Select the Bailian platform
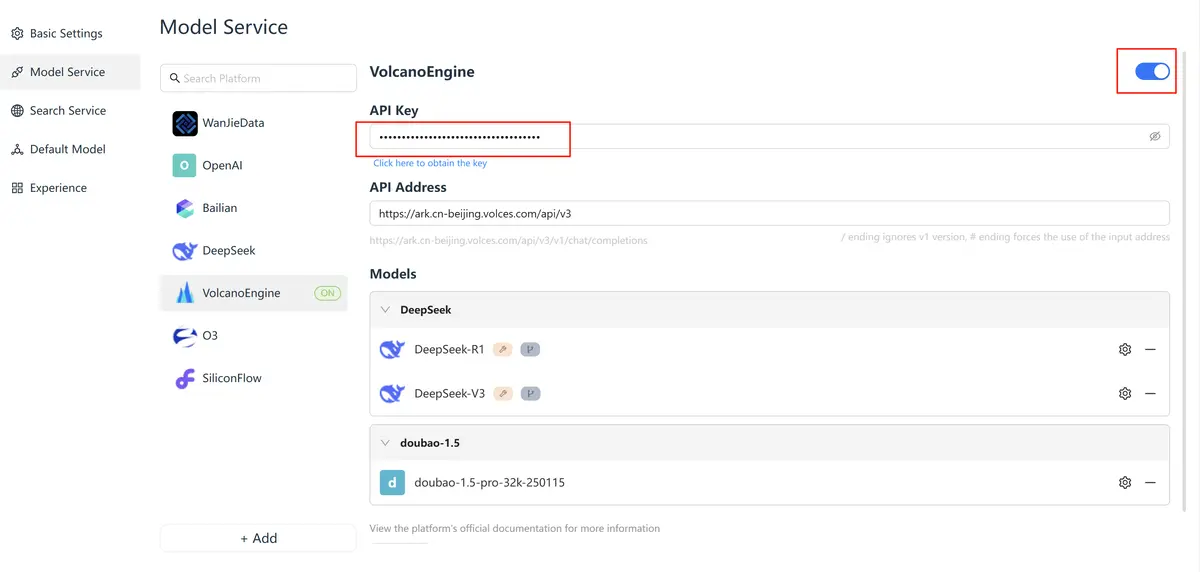The height and width of the screenshot is (572, 1200). coord(219,208)
